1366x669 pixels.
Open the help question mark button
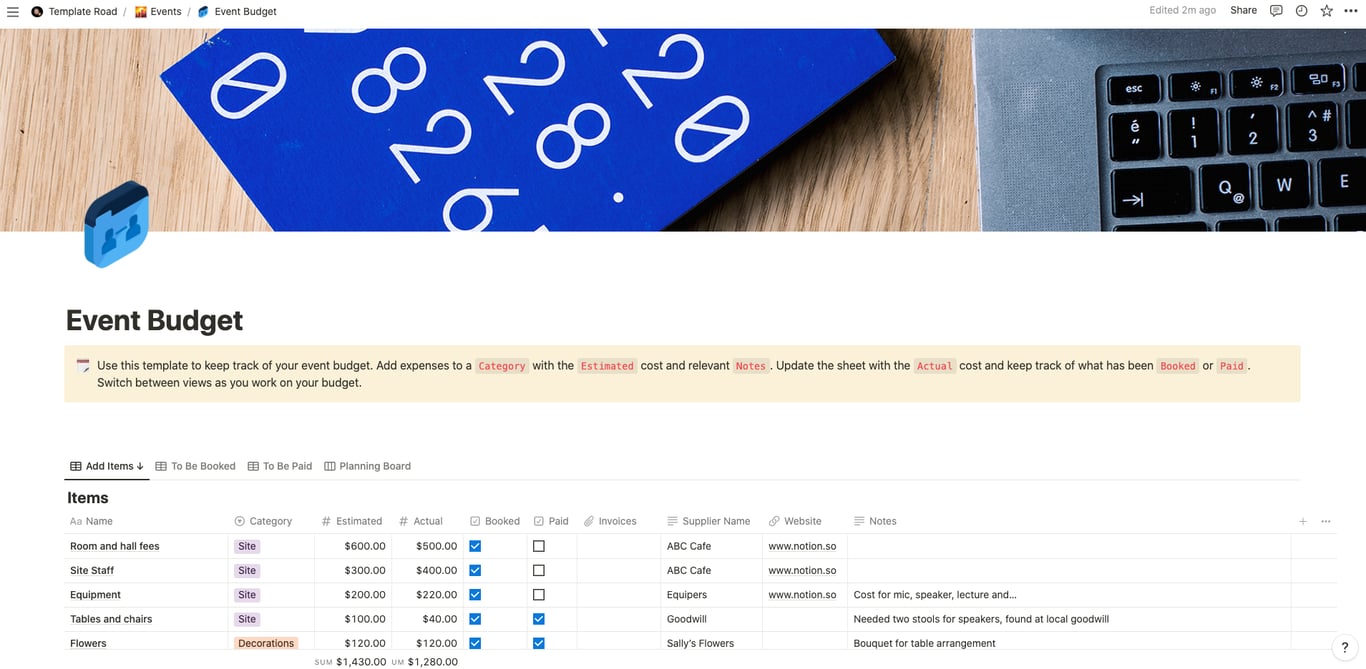pyautogui.click(x=1345, y=647)
